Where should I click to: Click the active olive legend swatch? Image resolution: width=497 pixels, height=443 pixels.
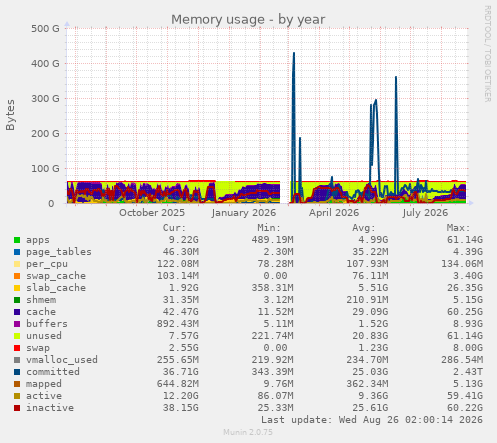17,396
